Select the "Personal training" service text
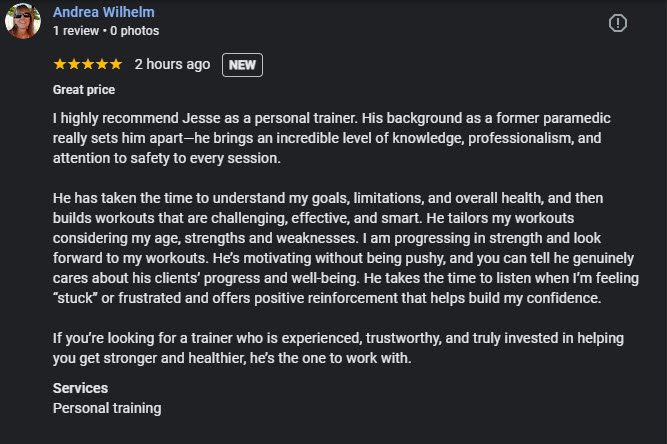Screen dimensions: 667x444 107,408
